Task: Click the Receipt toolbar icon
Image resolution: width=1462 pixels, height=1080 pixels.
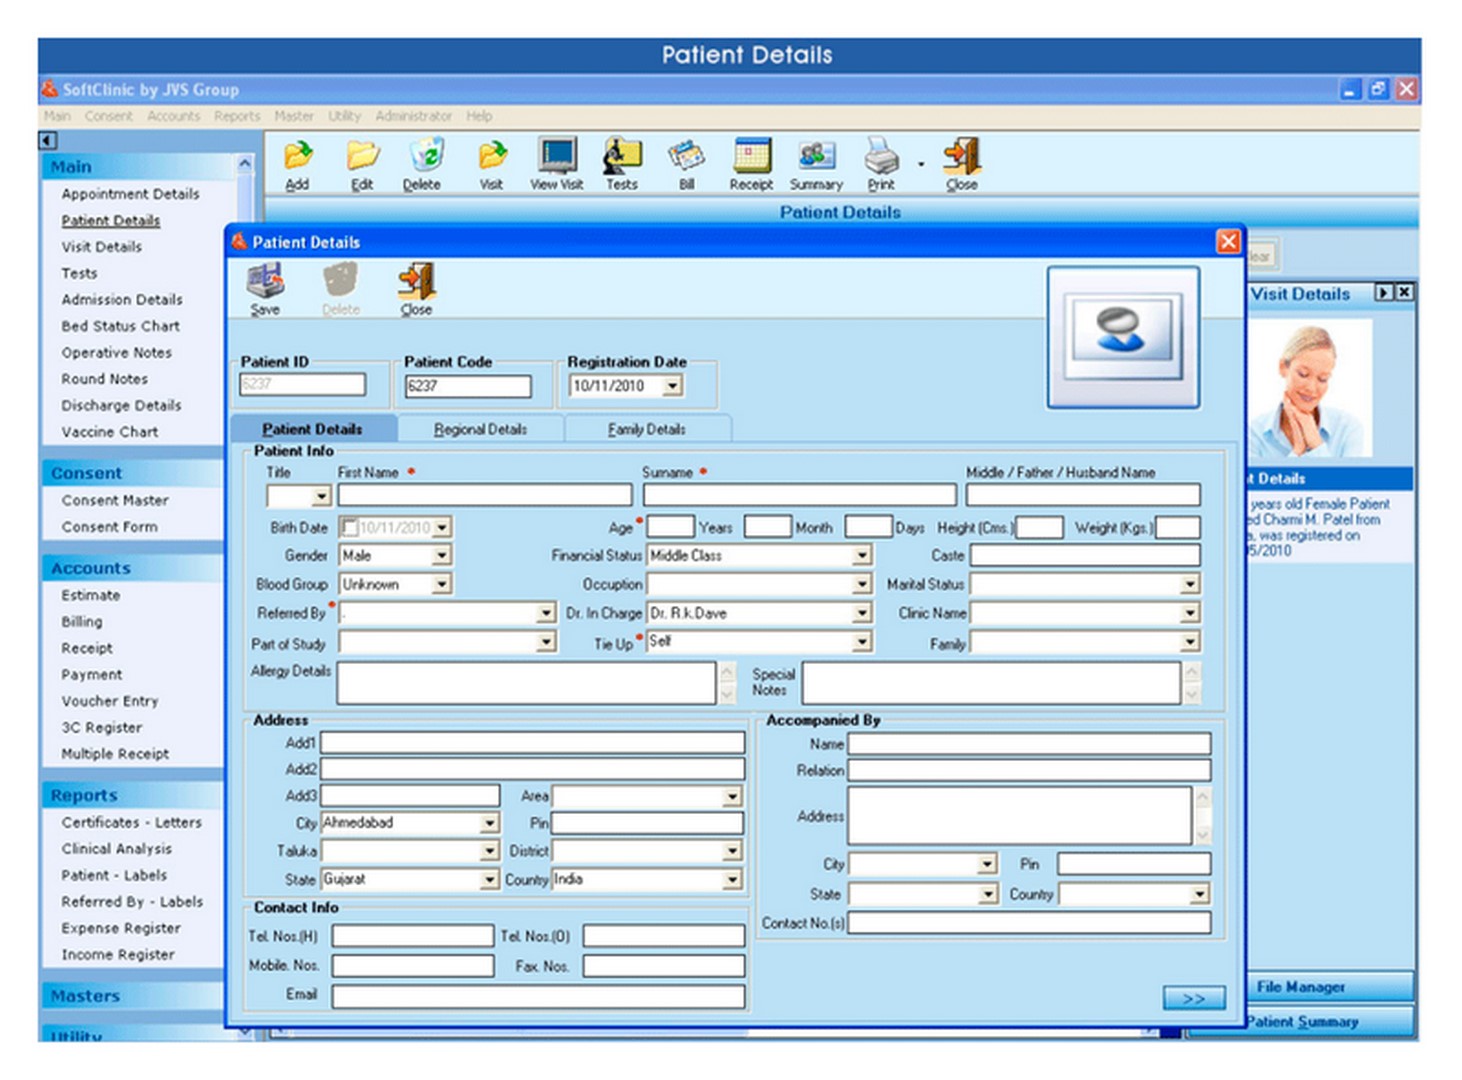Action: pos(751,158)
